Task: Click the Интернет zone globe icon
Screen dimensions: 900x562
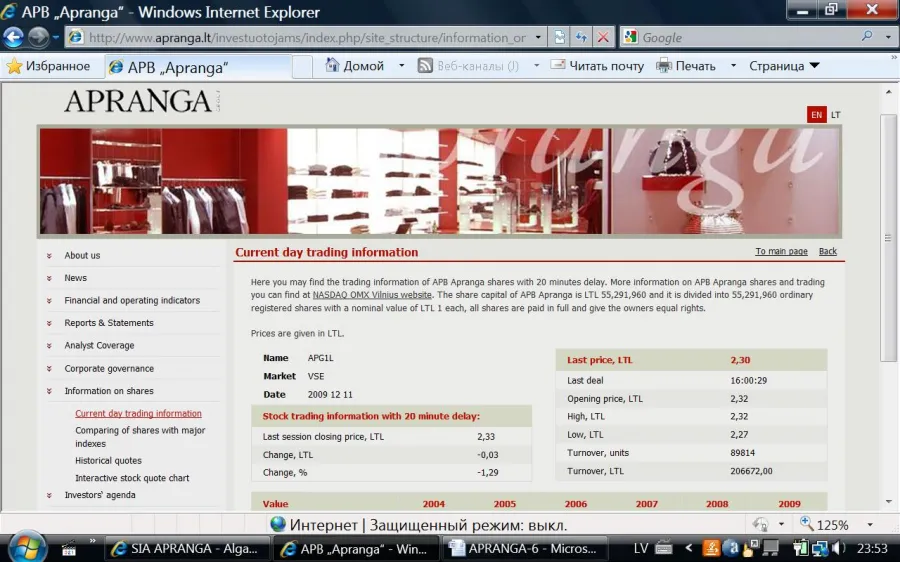Action: coord(278,524)
